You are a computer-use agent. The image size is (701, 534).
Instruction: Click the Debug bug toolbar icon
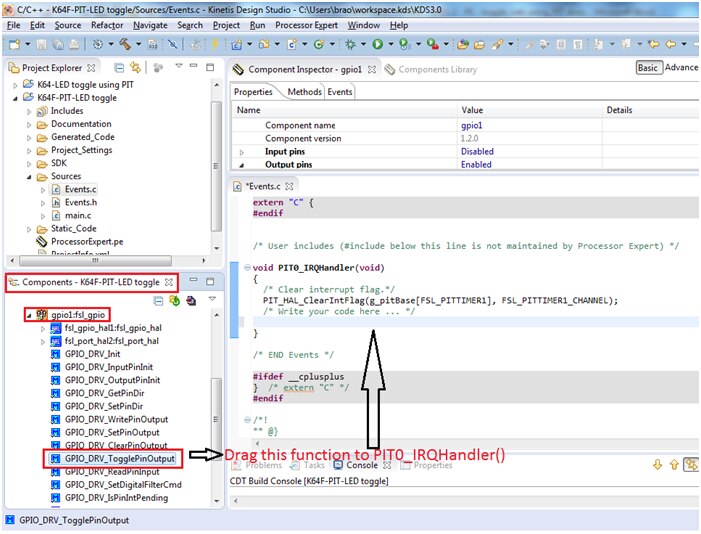[350, 44]
